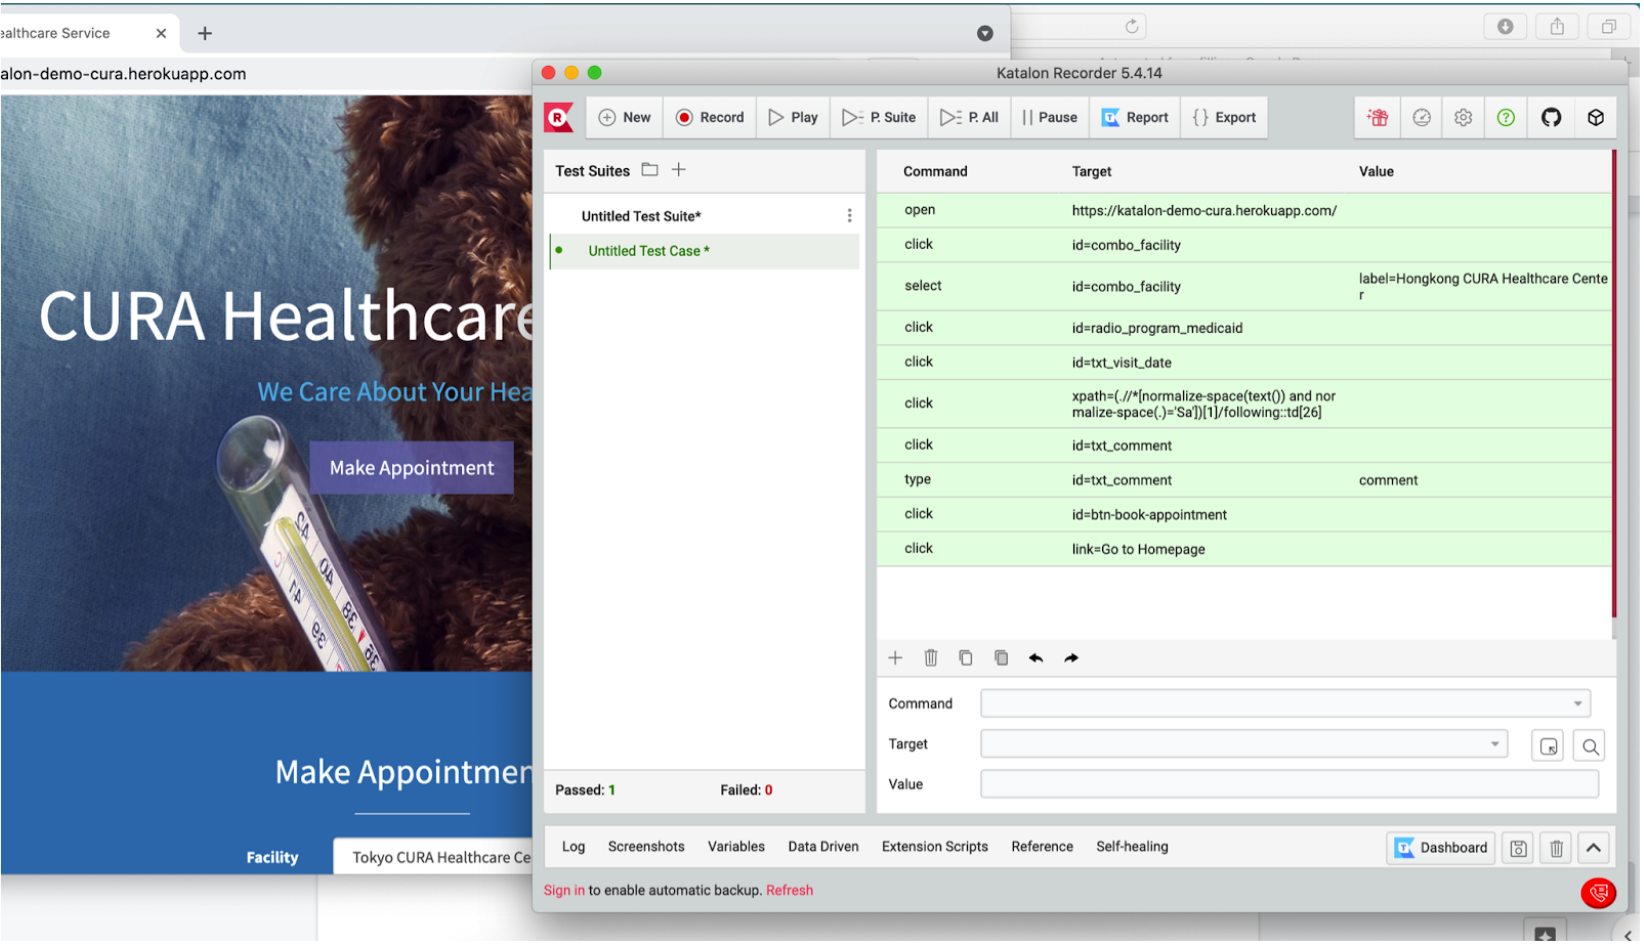Expand the Command dropdown
Screen dimensions: 1644x944
pyautogui.click(x=1579, y=705)
